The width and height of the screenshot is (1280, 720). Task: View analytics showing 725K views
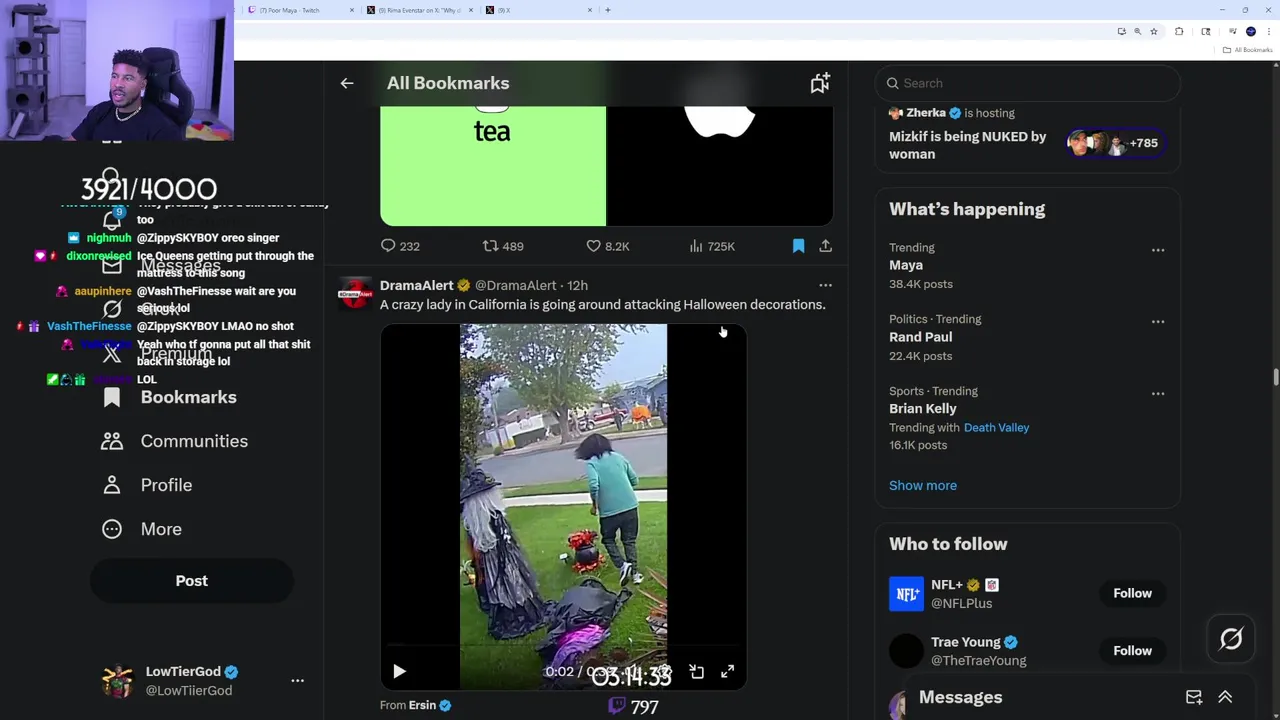(x=712, y=246)
